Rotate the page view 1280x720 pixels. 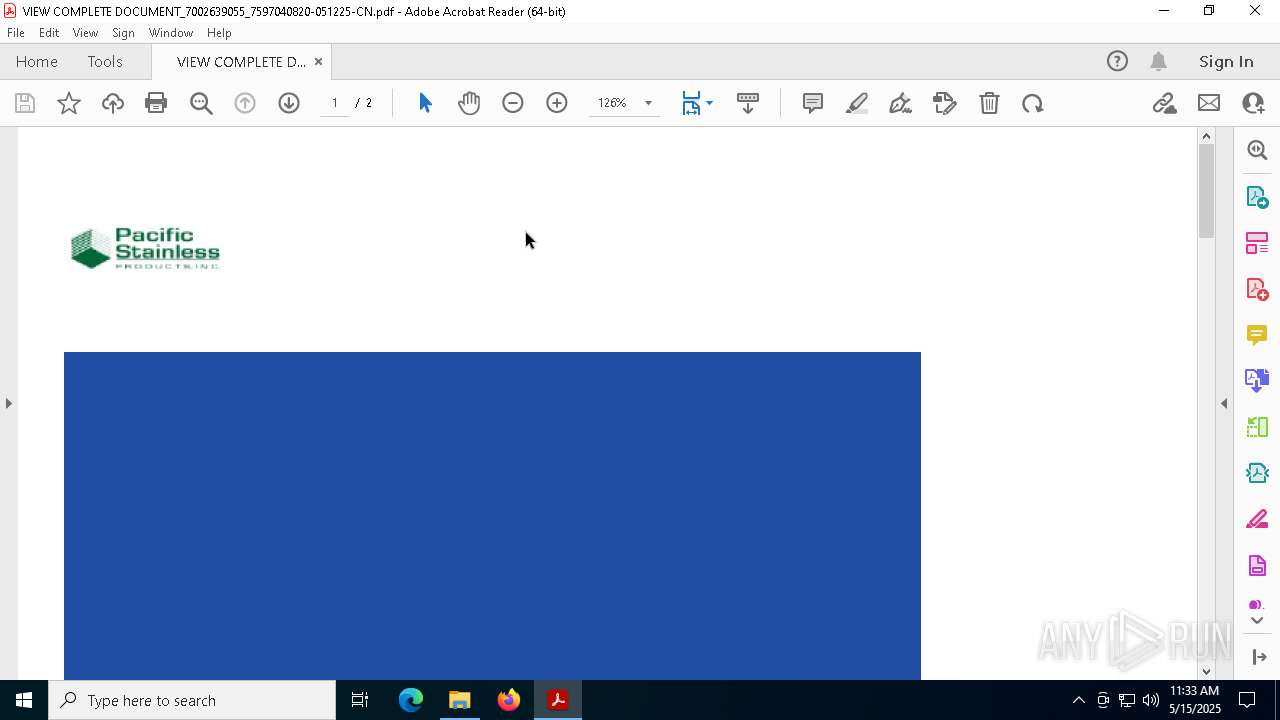point(1033,103)
